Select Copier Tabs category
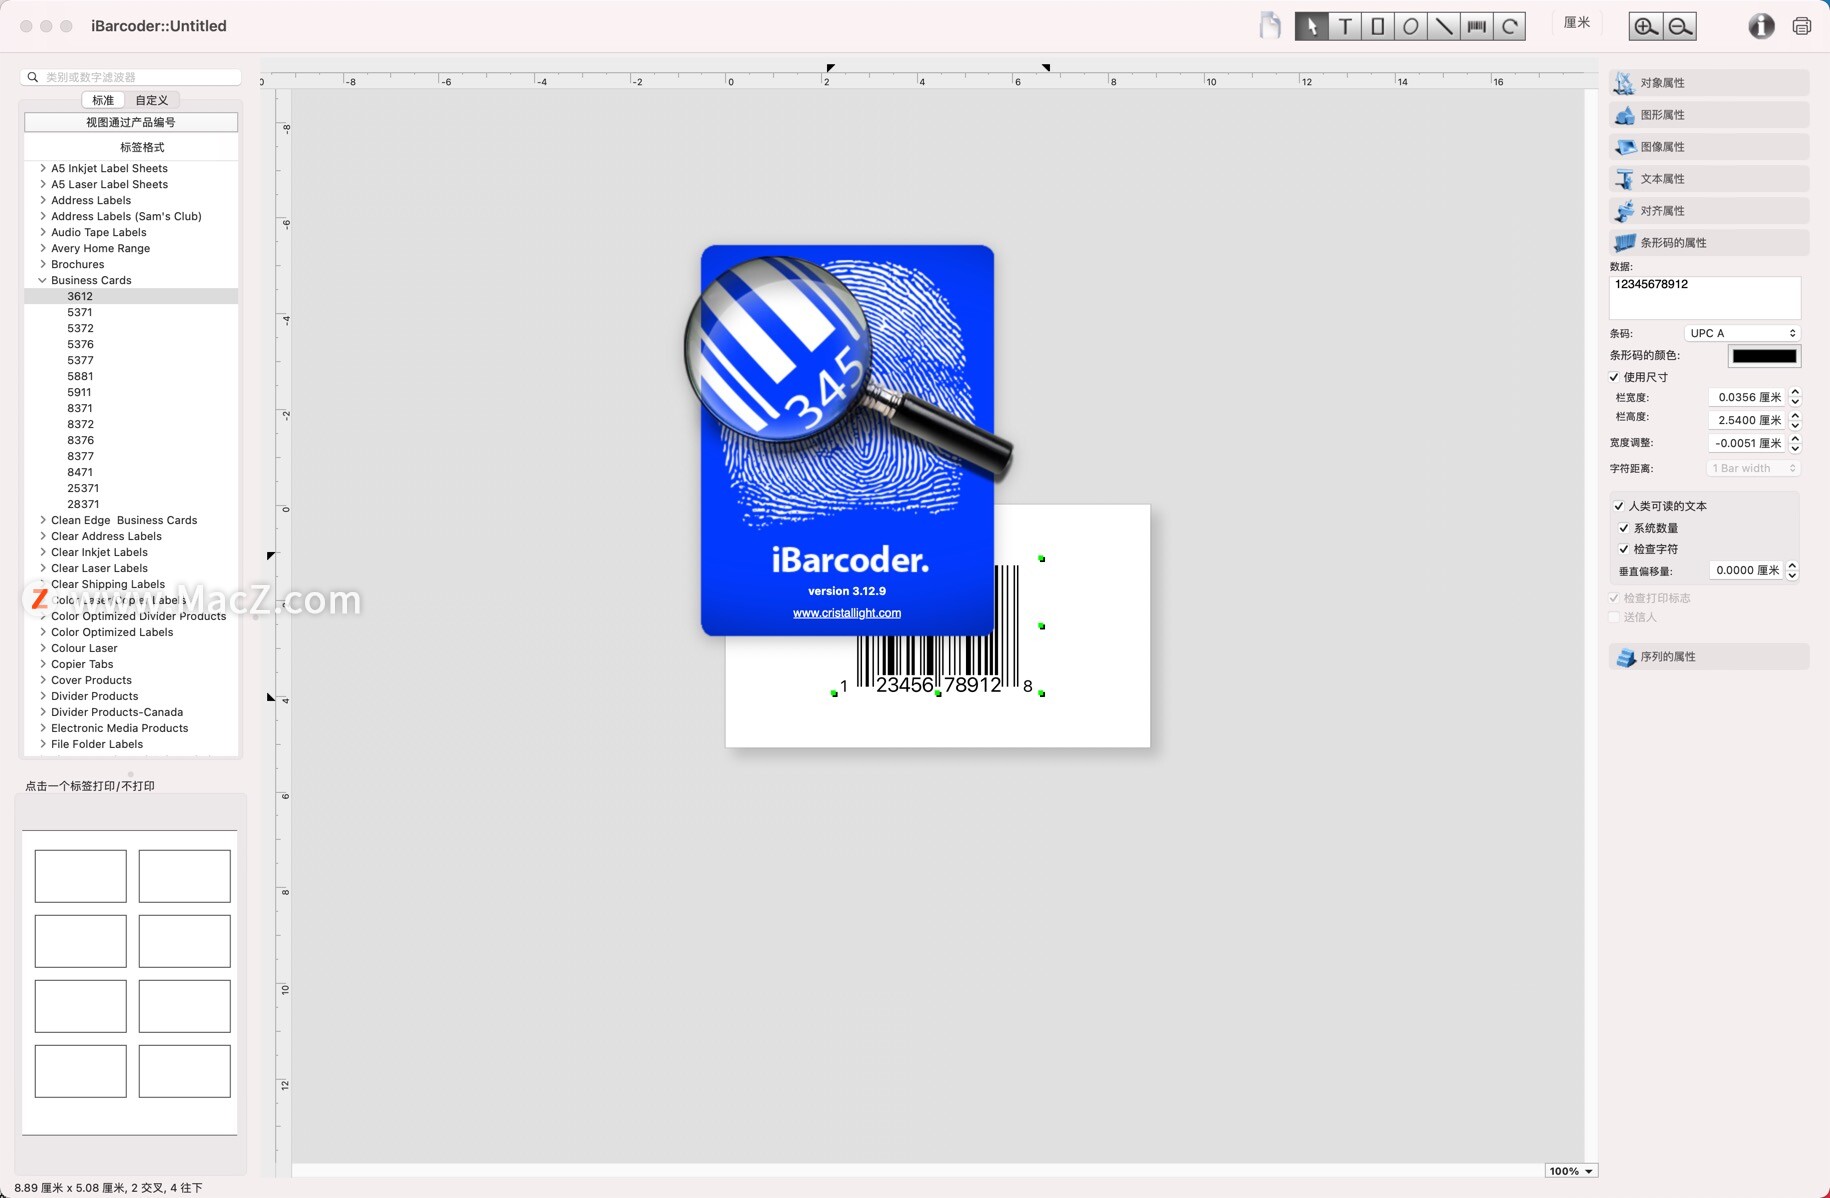The image size is (1830, 1198). [82, 664]
